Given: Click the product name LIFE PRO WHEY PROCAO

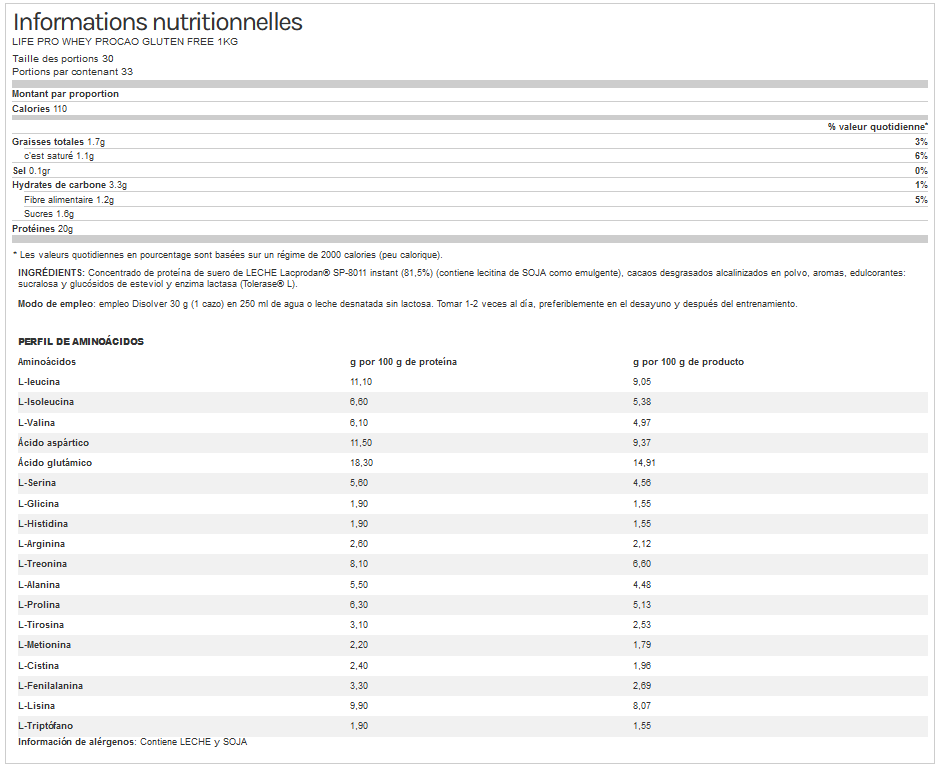Looking at the screenshot, I should click(125, 42).
